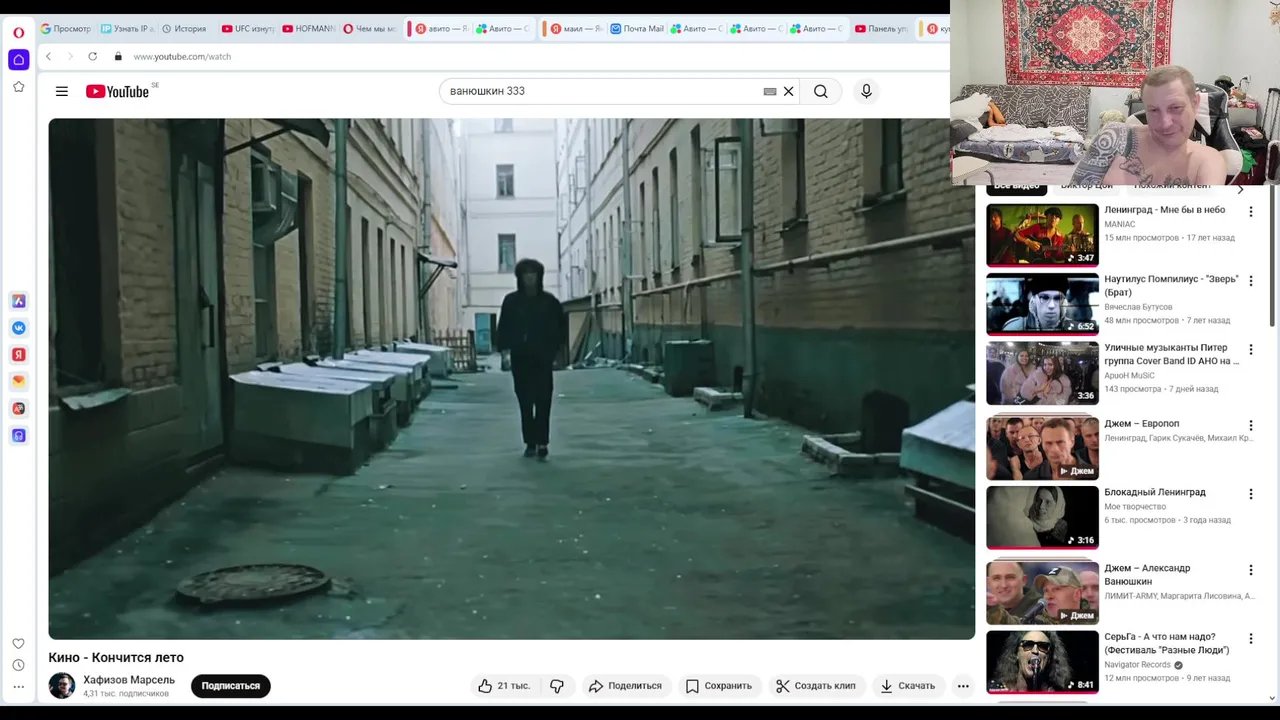Switch to the UFC browser tab
The width and height of the screenshot is (1280, 720).
coord(246,28)
